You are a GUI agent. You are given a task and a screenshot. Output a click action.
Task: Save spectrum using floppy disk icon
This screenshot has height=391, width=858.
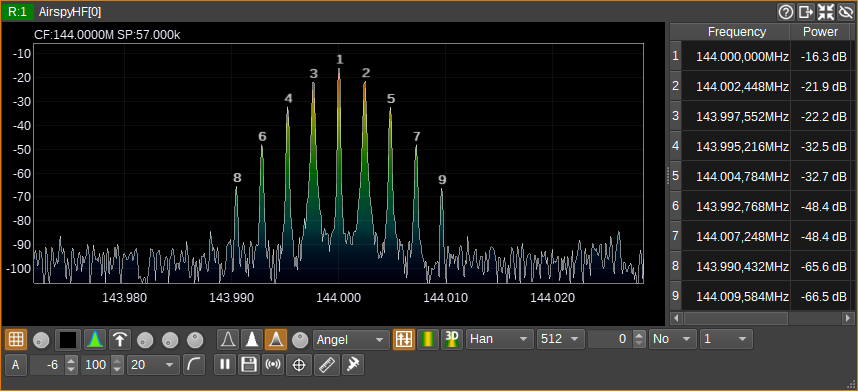tap(249, 365)
